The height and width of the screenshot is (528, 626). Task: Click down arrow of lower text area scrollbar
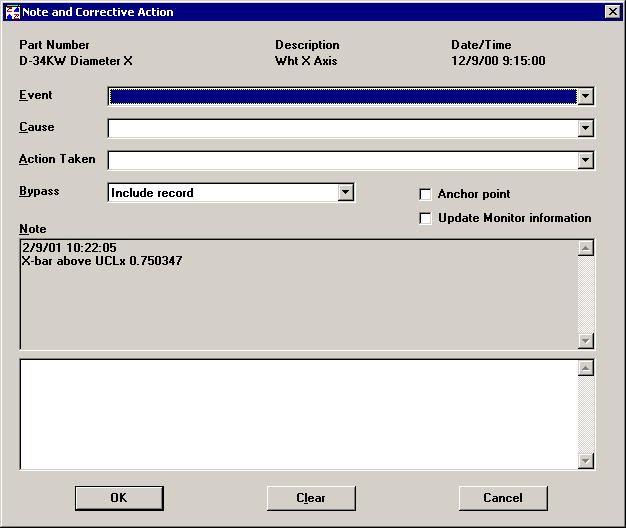(x=586, y=460)
